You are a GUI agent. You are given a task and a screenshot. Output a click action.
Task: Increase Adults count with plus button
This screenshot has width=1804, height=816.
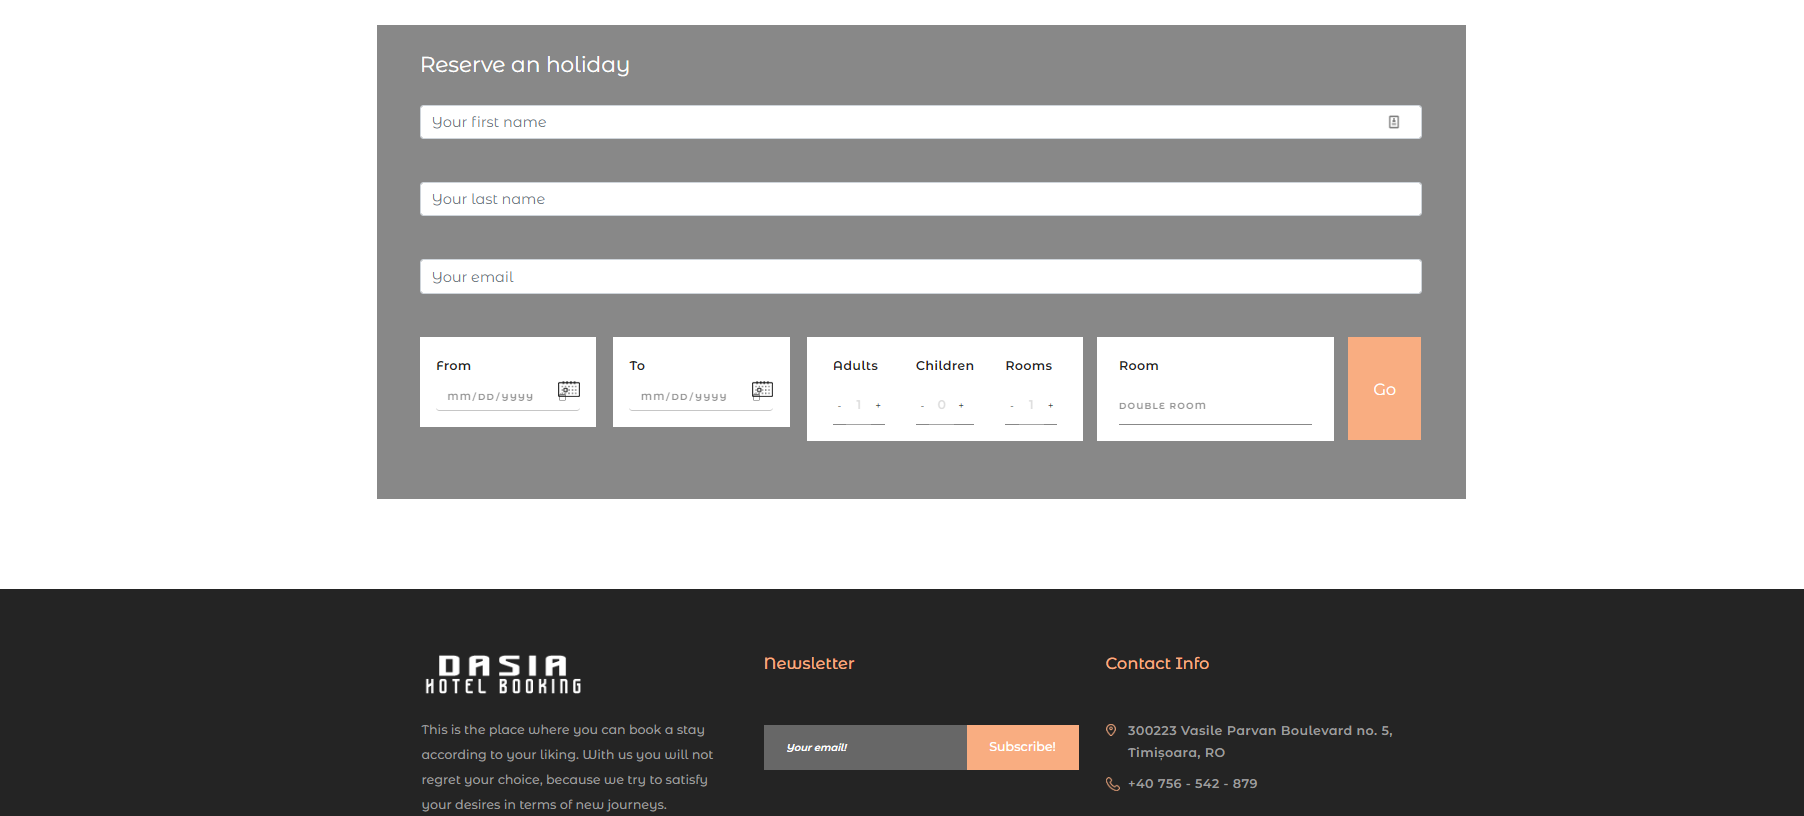tap(878, 405)
